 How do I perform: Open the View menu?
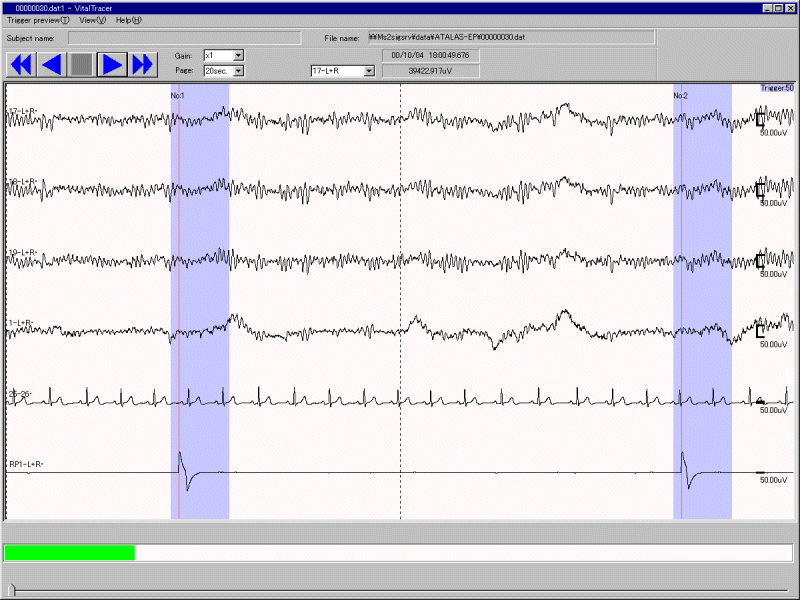click(x=92, y=20)
